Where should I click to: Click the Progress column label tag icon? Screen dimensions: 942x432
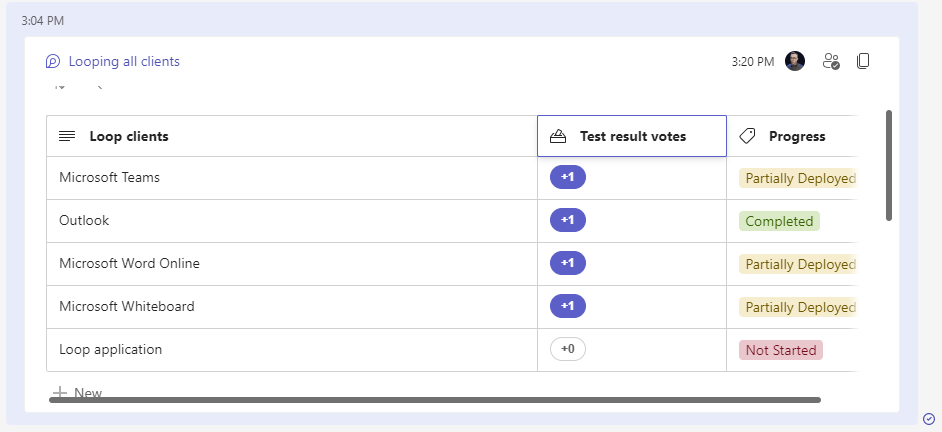click(x=747, y=137)
